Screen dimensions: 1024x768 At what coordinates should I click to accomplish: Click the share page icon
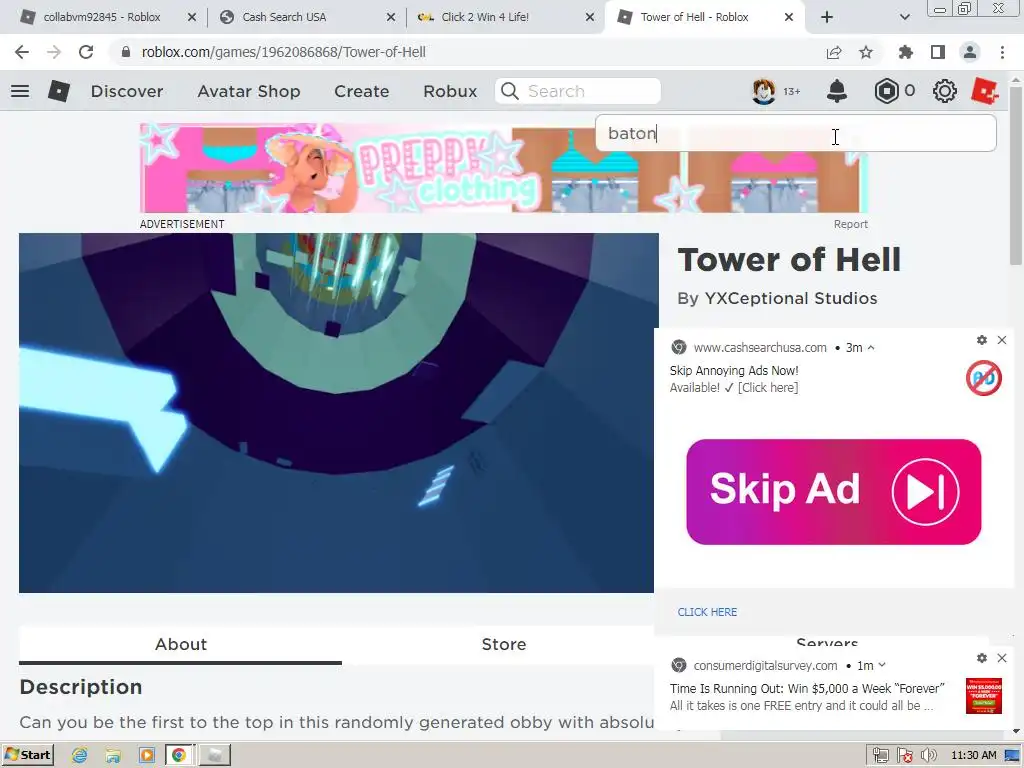[834, 52]
